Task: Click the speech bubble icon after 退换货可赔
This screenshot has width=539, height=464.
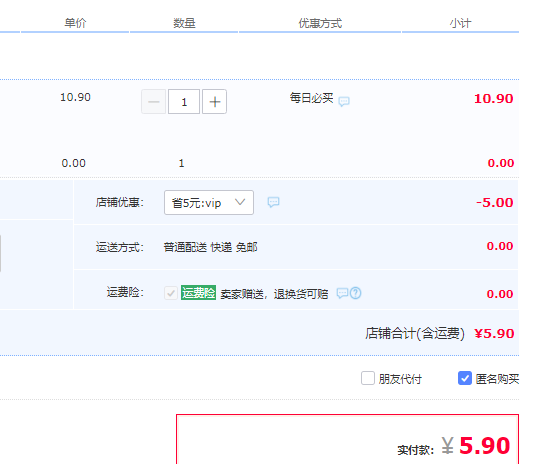Action: click(342, 293)
